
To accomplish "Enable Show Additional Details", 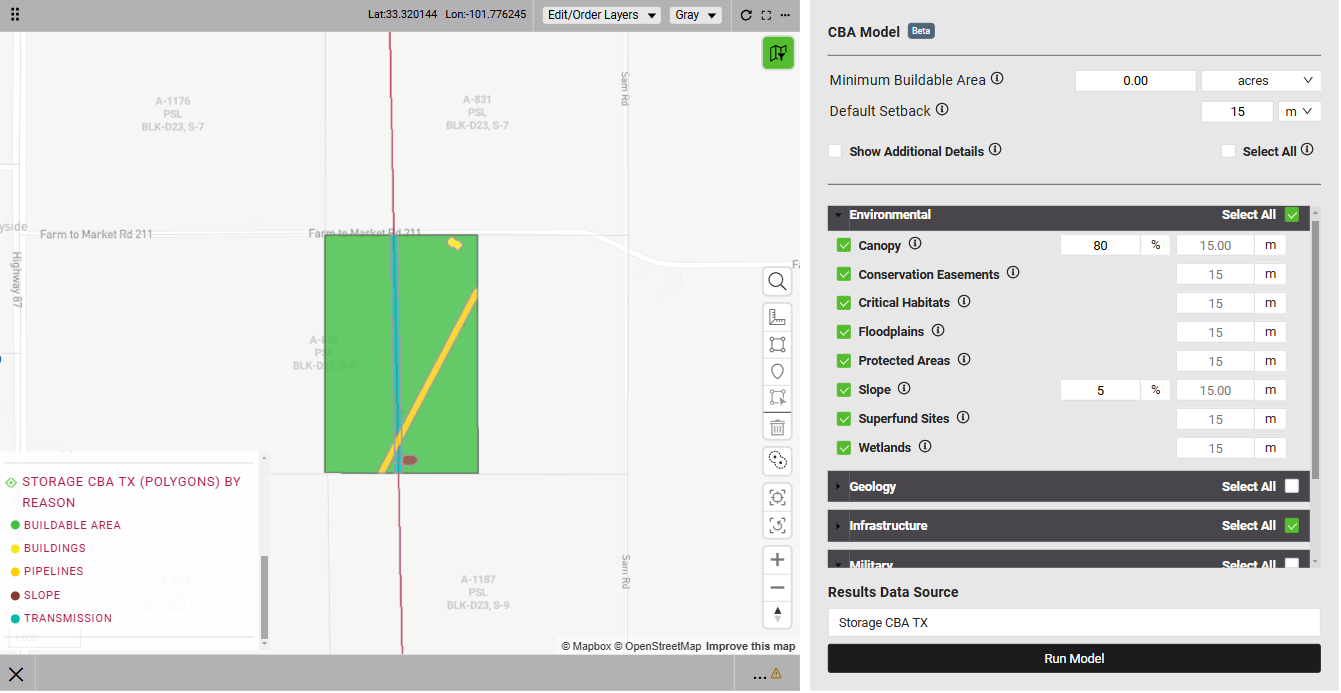I will [835, 151].
